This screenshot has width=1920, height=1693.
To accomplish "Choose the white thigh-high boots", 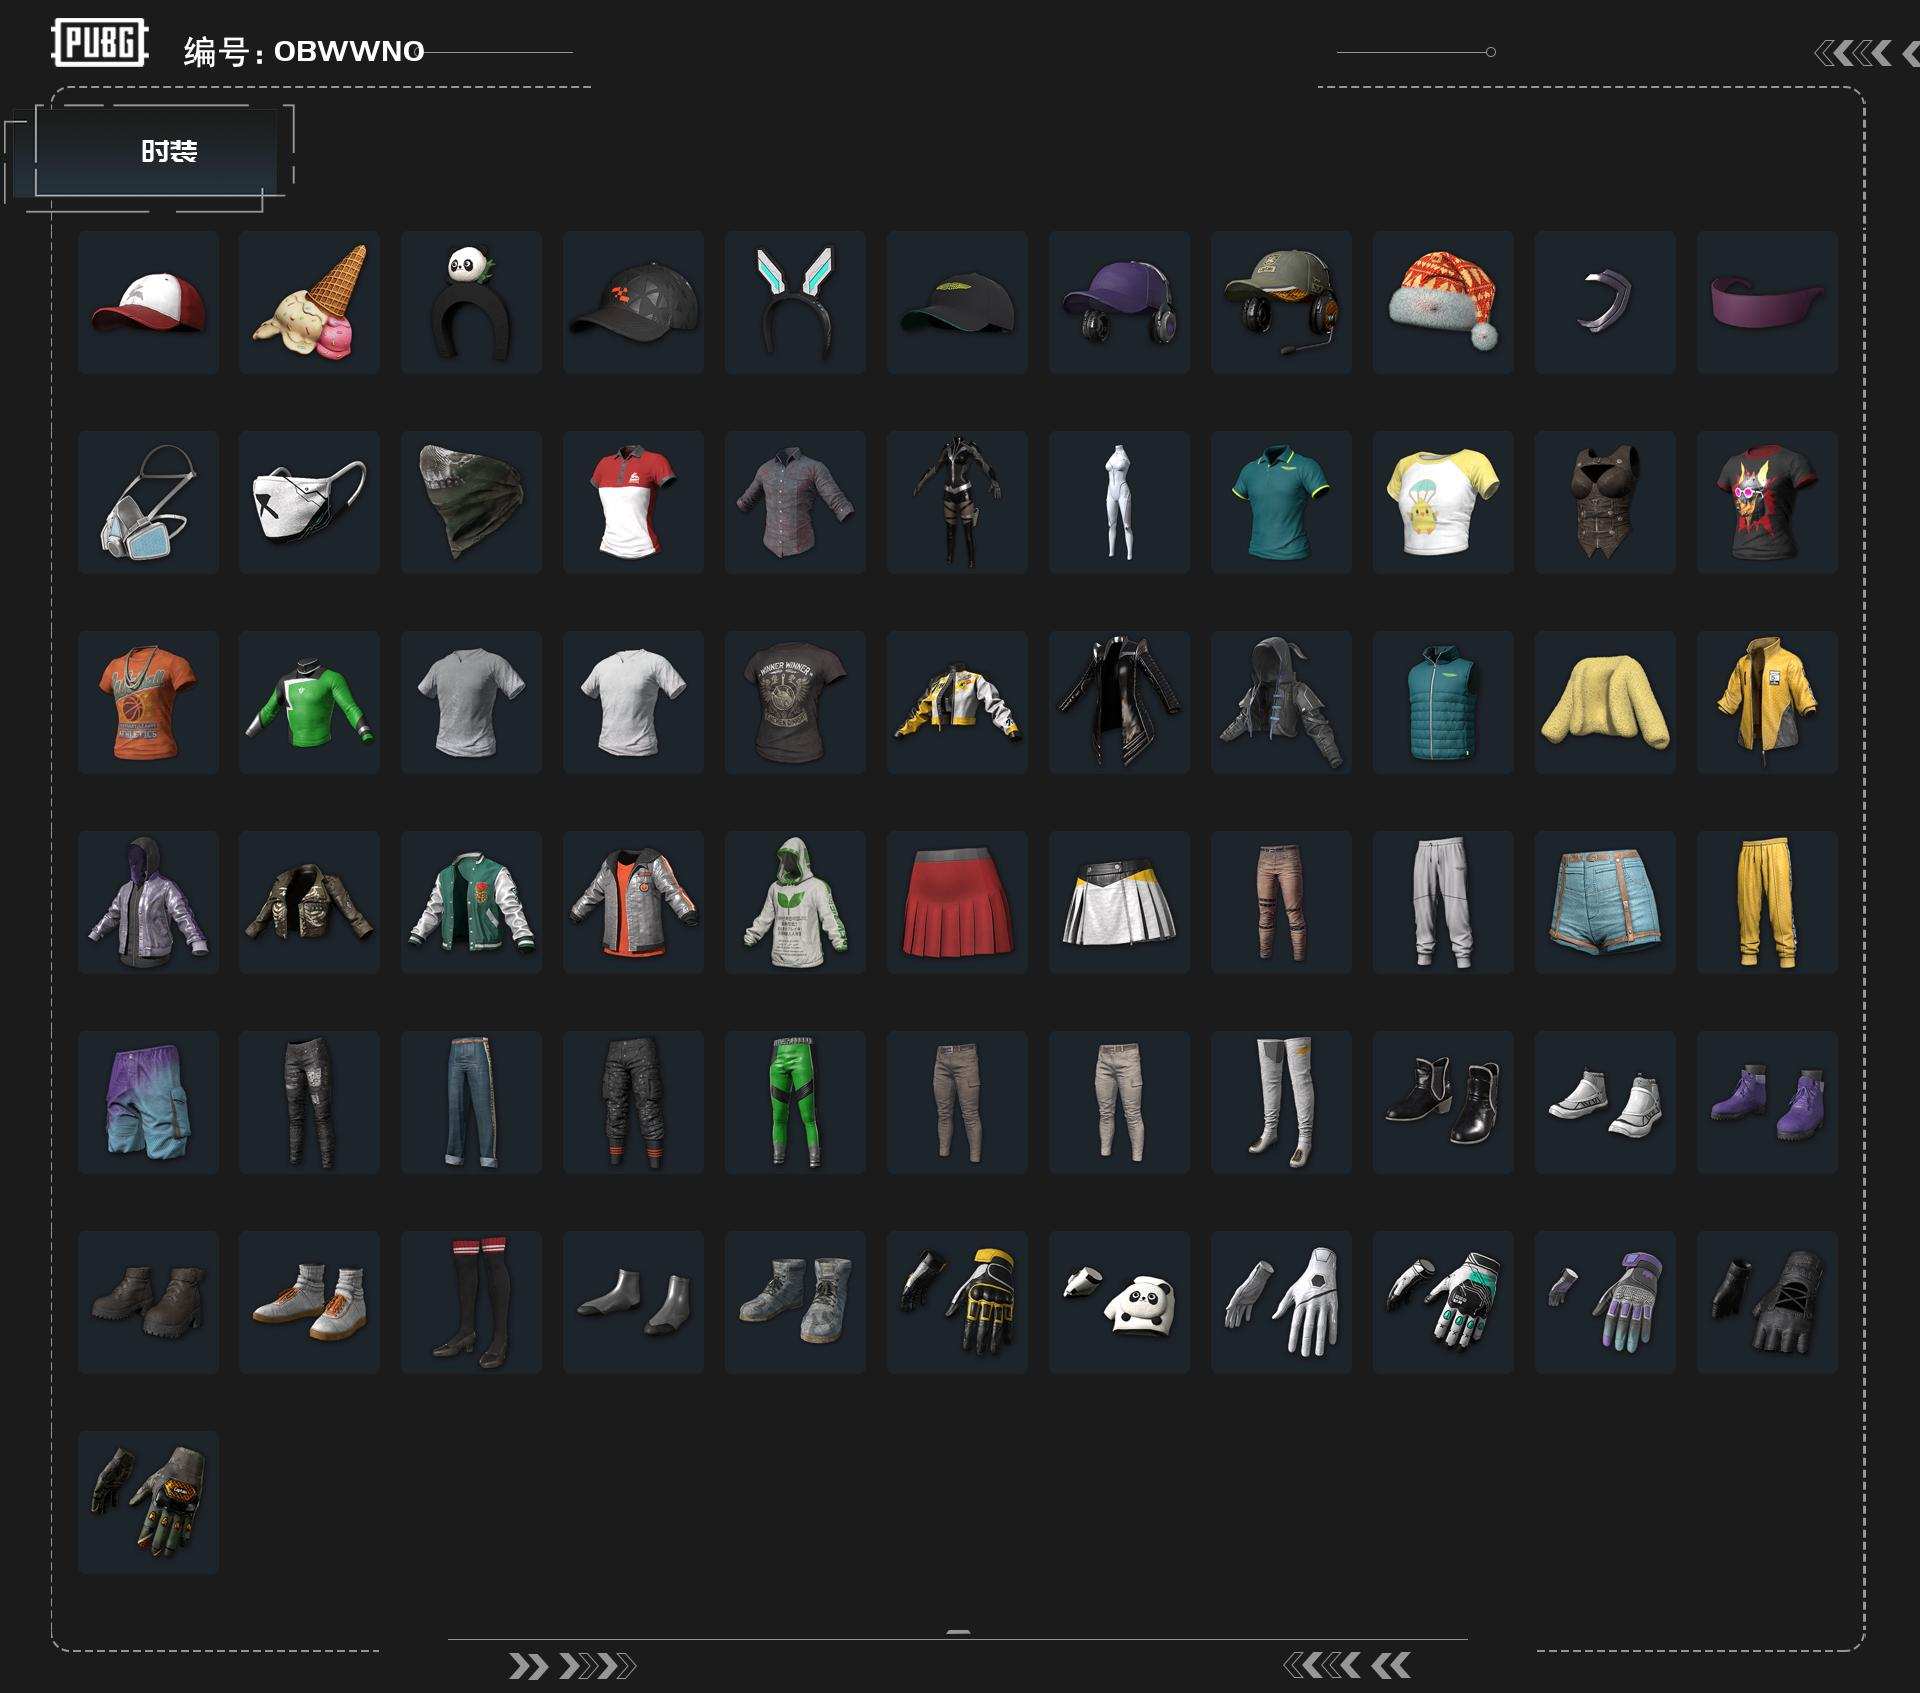I will pos(1281,1102).
